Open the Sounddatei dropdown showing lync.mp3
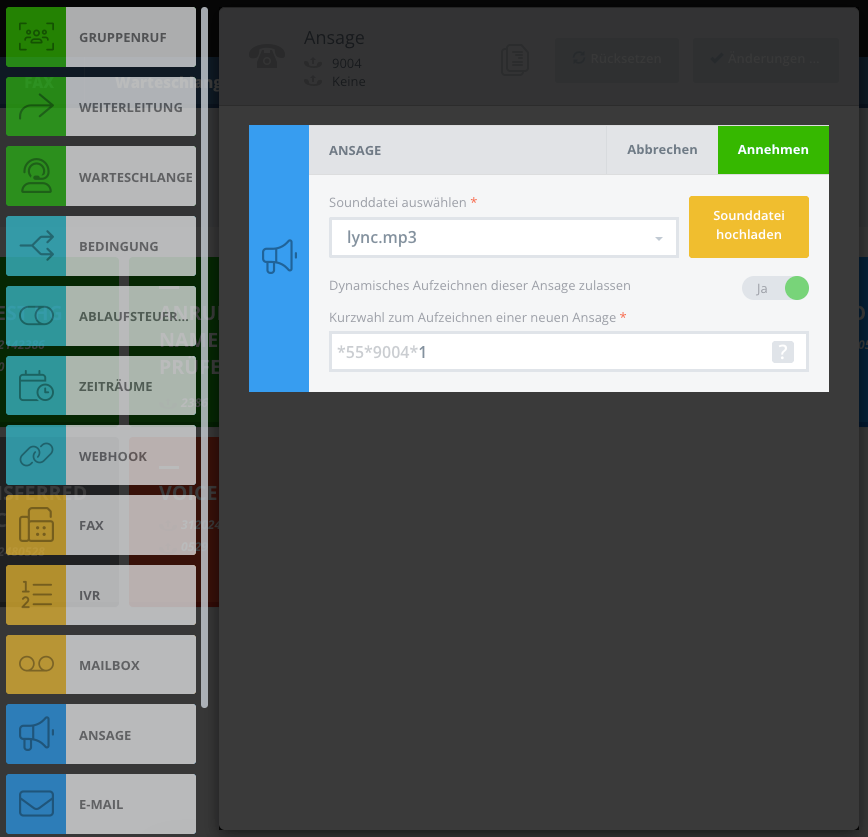 tap(504, 237)
